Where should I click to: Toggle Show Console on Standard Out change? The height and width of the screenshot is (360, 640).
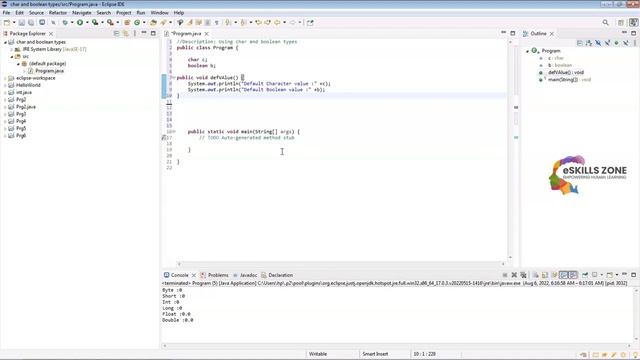pyautogui.click(x=564, y=275)
